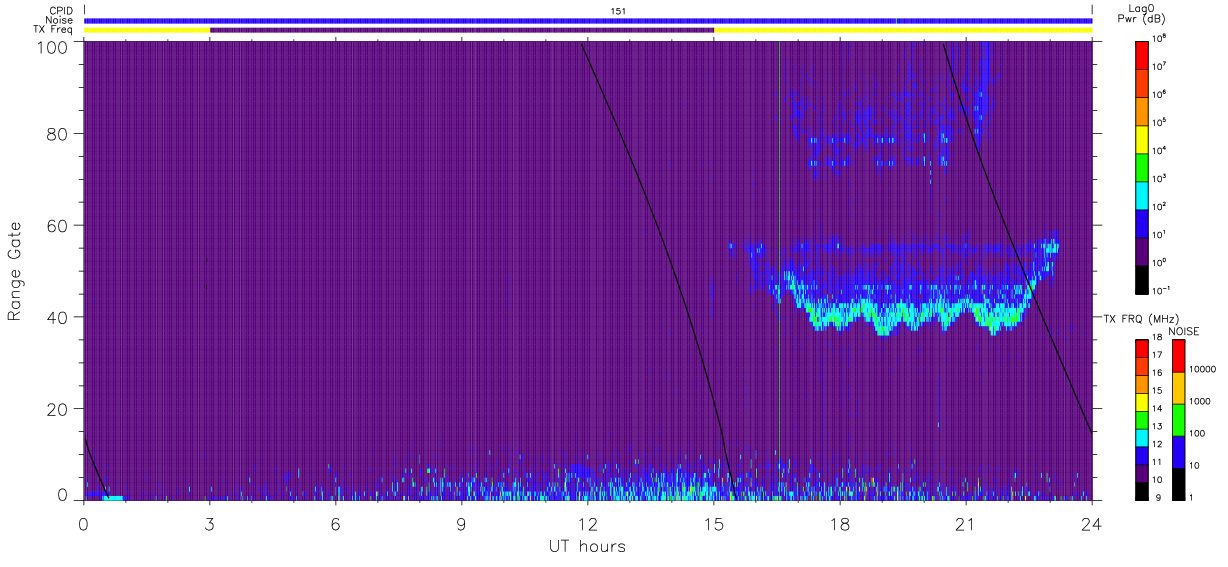Select the green segment of the NOISE colorbar
Image resolution: width=1228 pixels, height=567 pixels.
(1178, 420)
